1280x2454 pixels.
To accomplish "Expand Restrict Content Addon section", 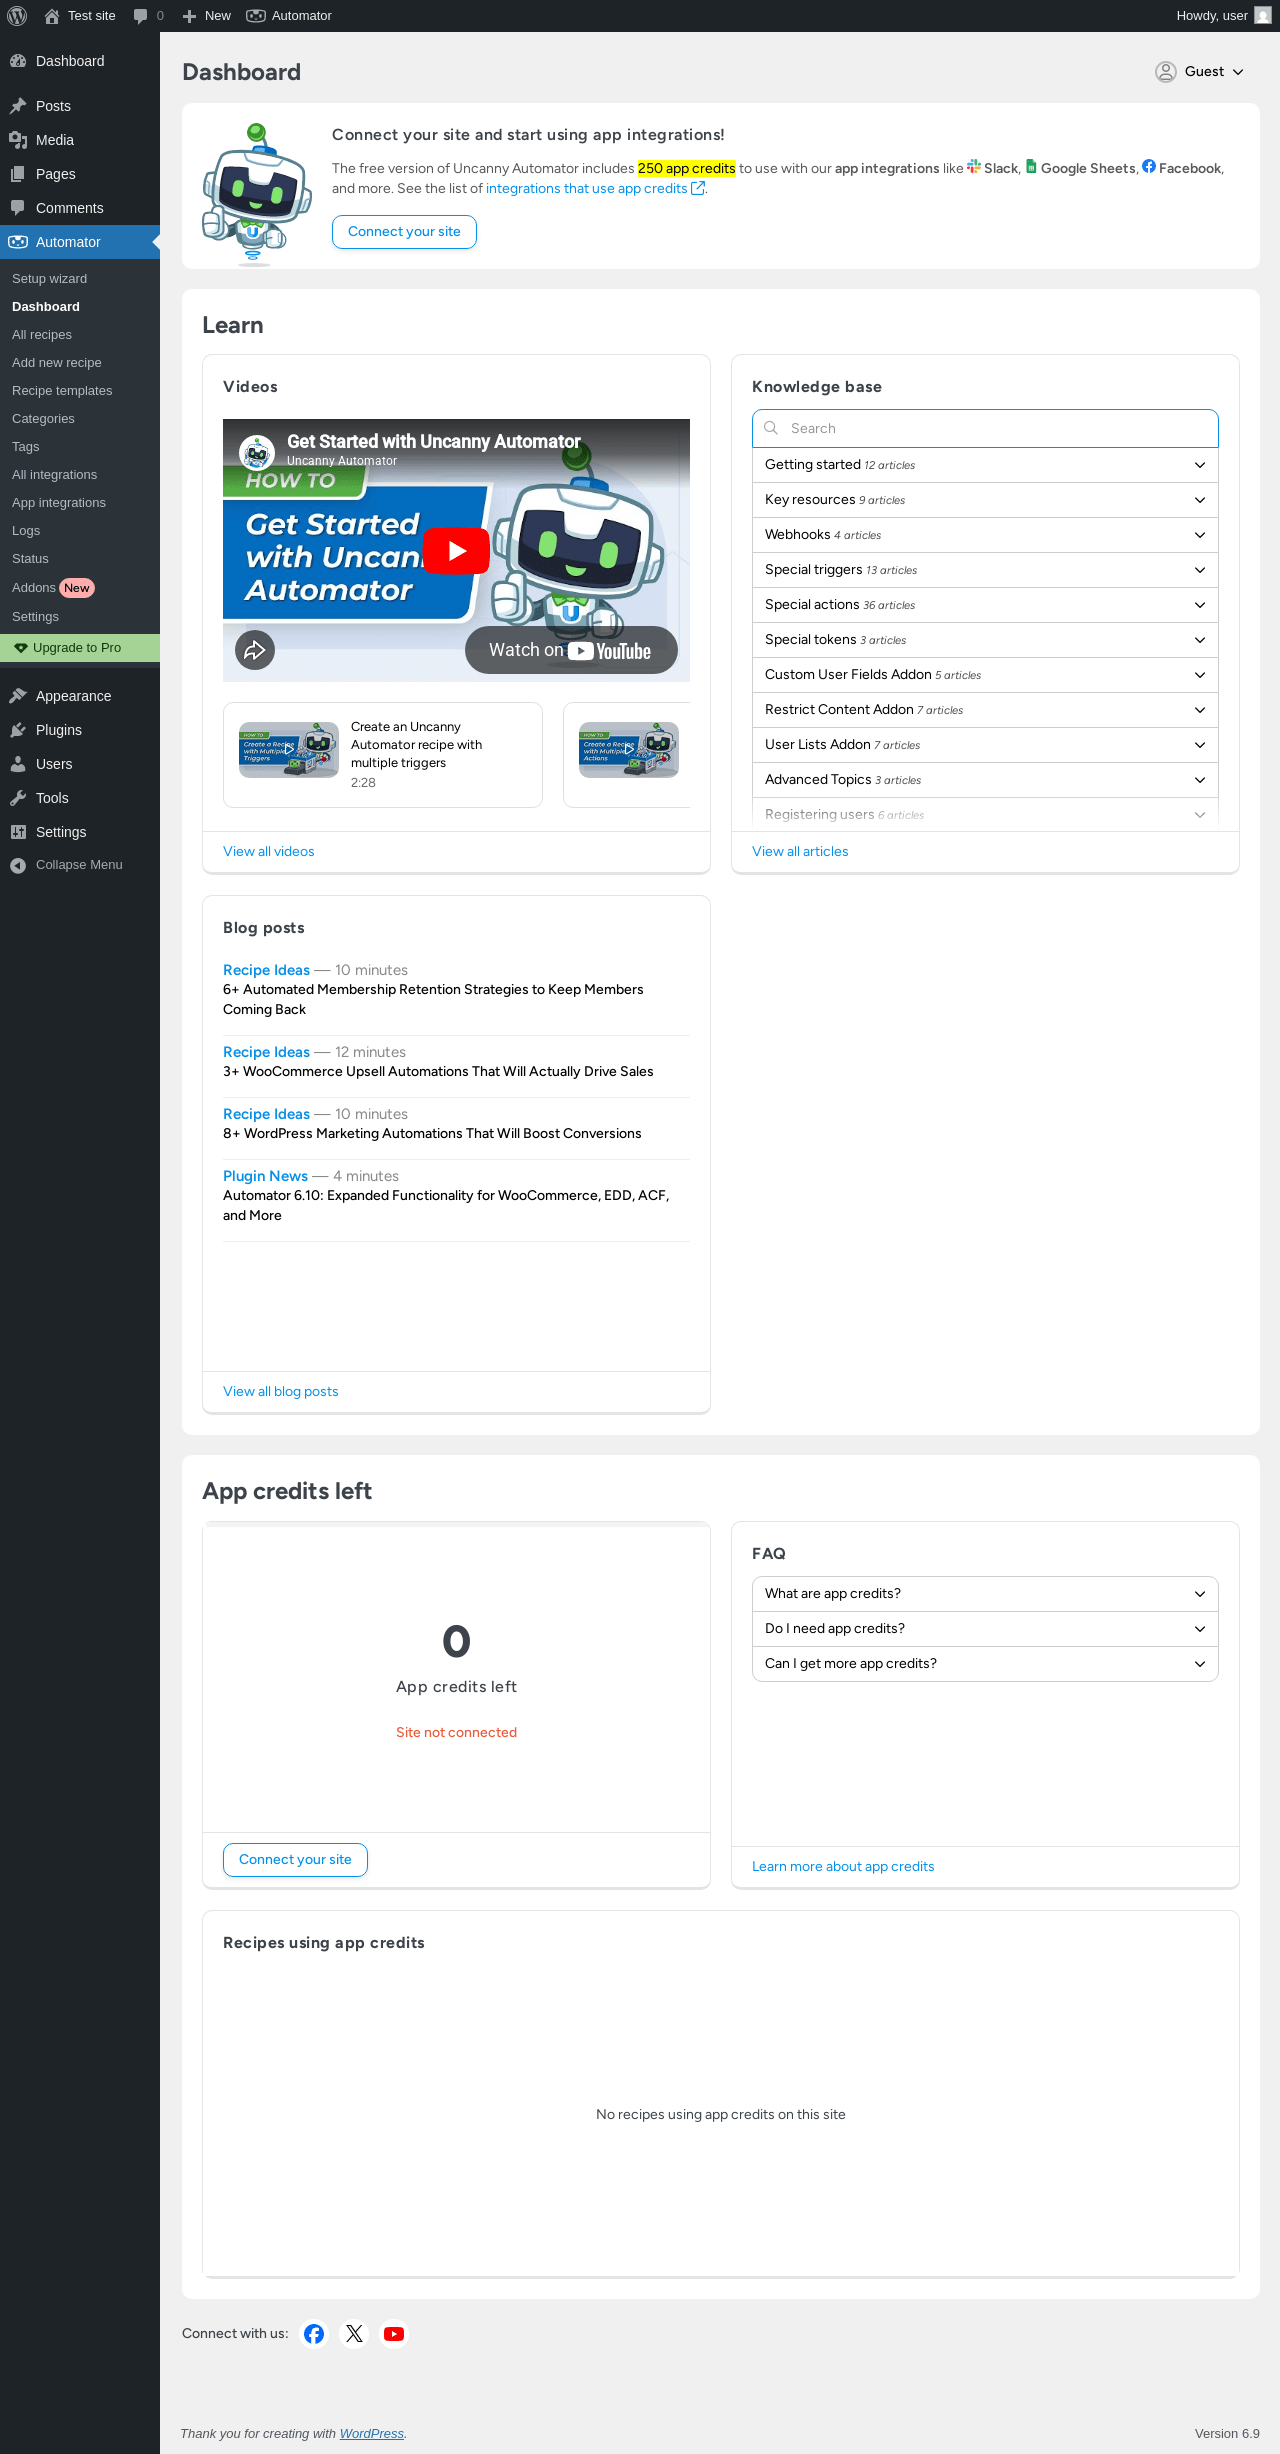I will 985,710.
